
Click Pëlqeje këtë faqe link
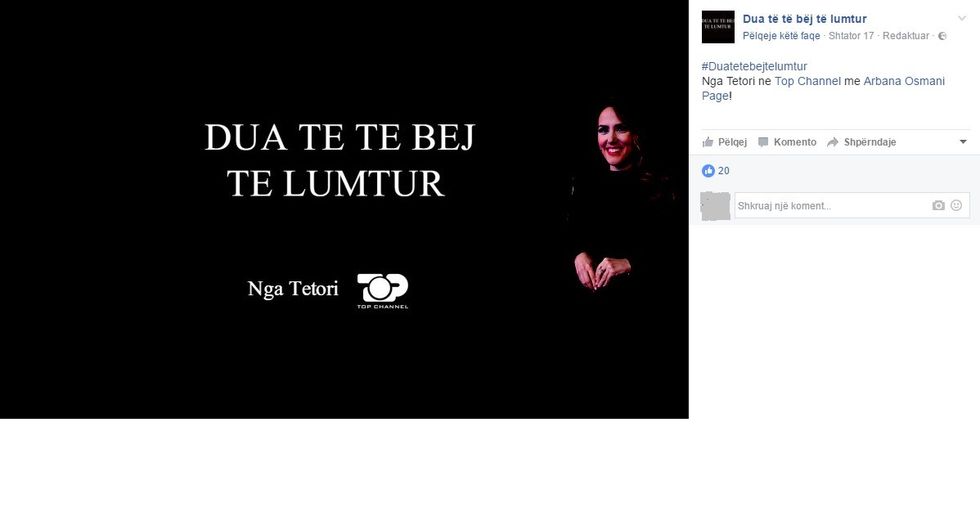tap(781, 36)
